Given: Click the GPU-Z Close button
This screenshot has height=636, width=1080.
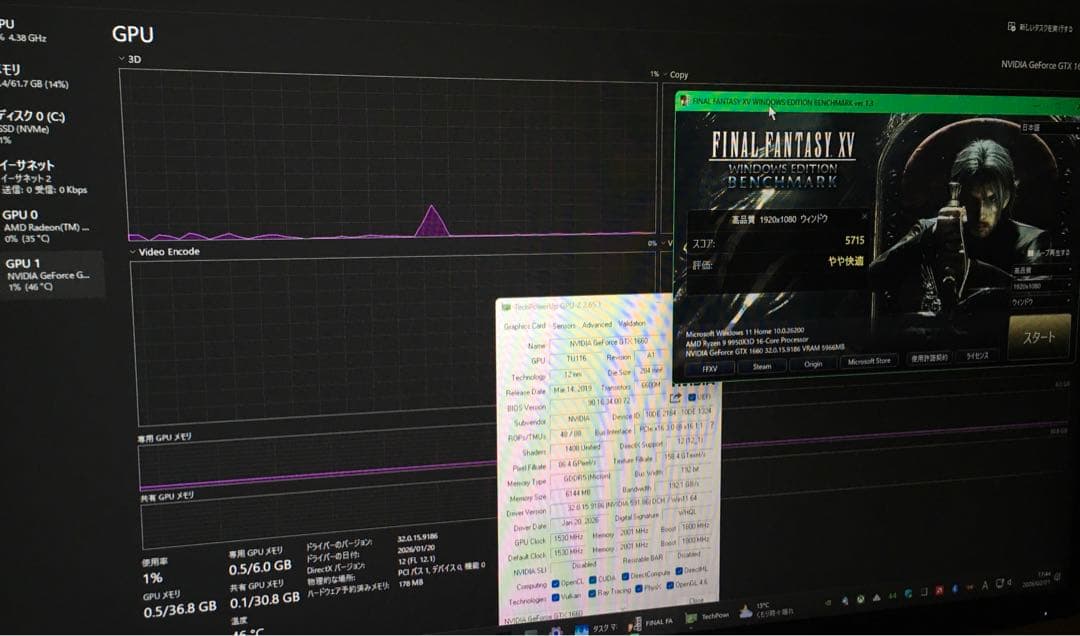Looking at the screenshot, I should (696, 600).
